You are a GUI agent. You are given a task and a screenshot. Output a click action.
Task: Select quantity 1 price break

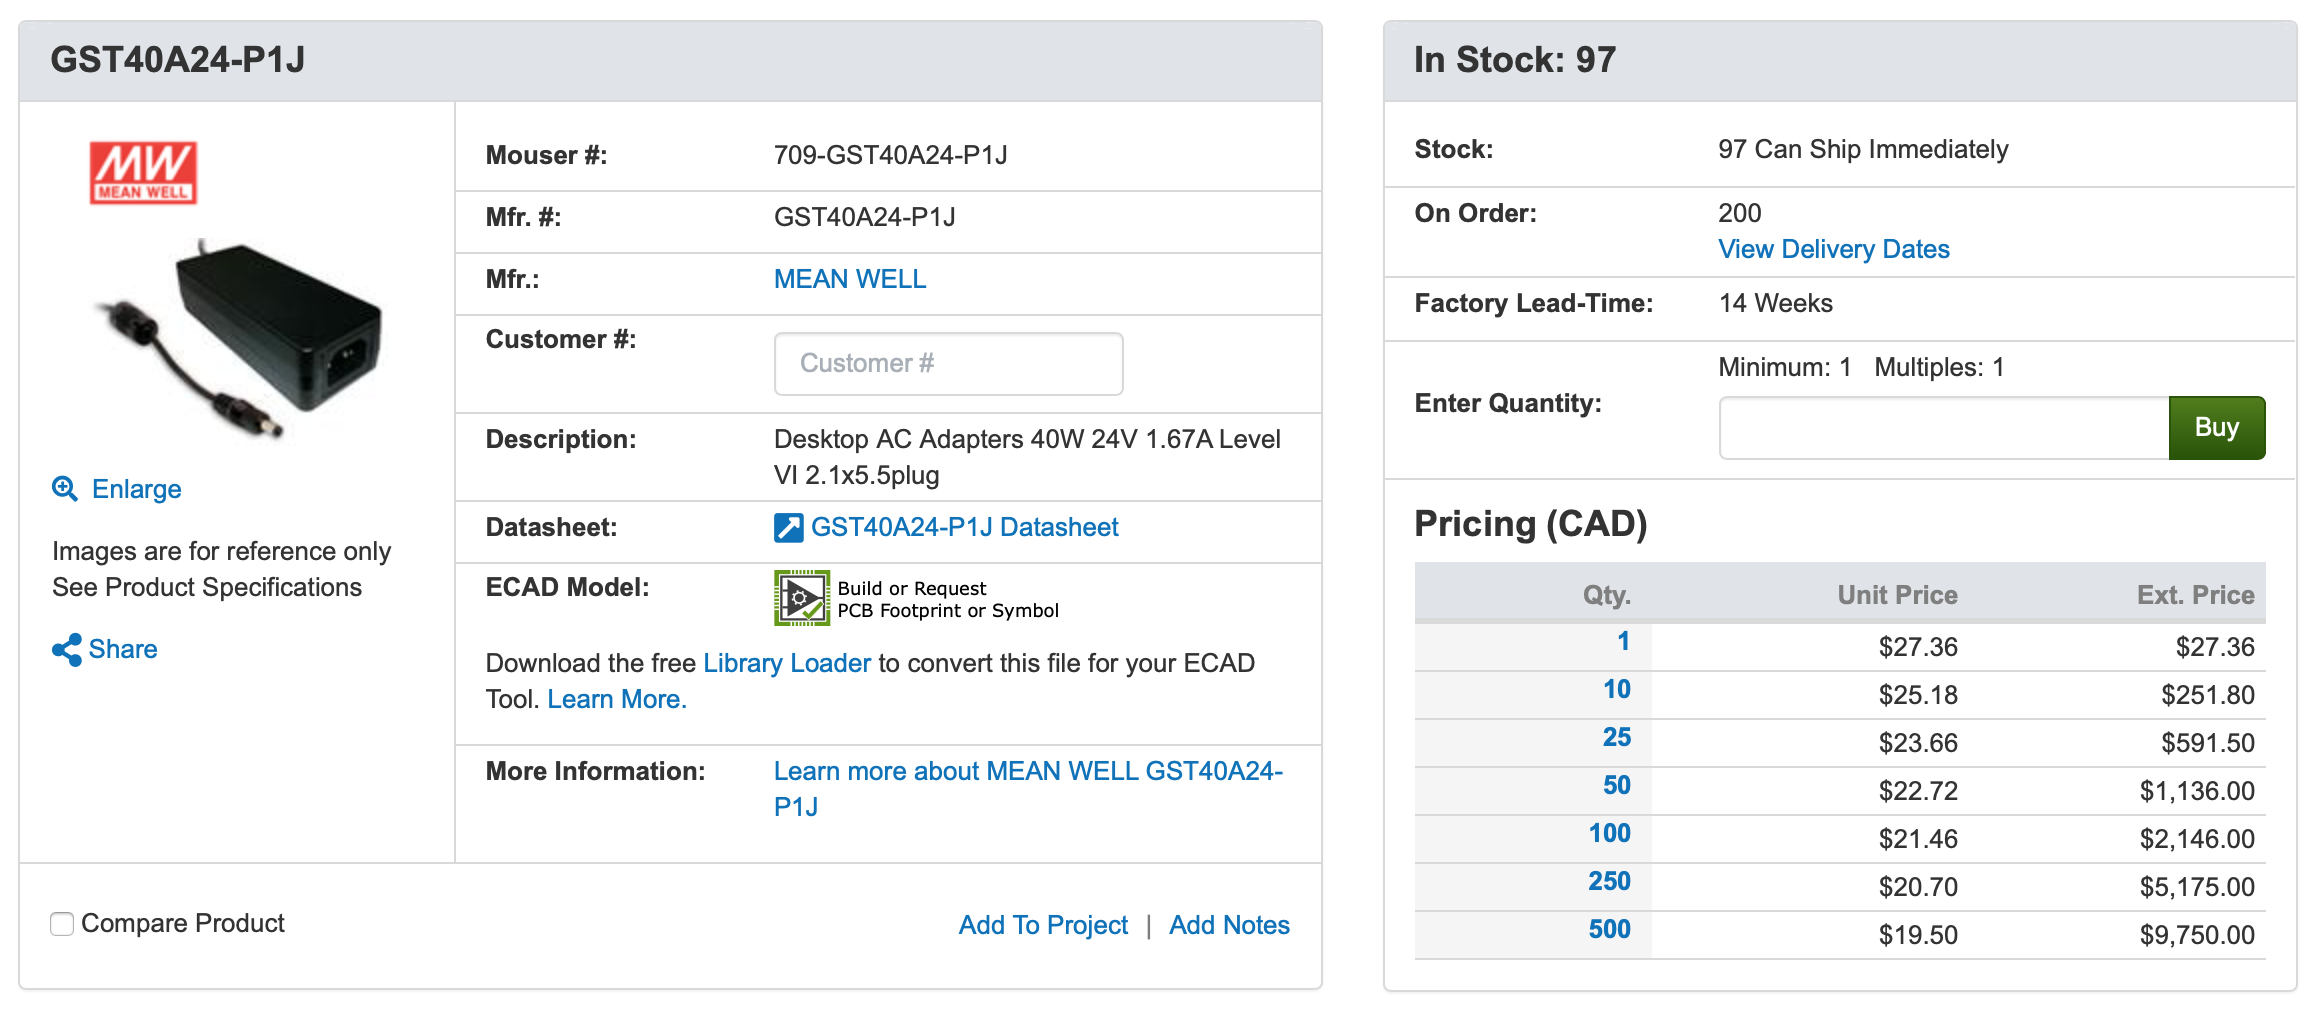pyautogui.click(x=1623, y=641)
